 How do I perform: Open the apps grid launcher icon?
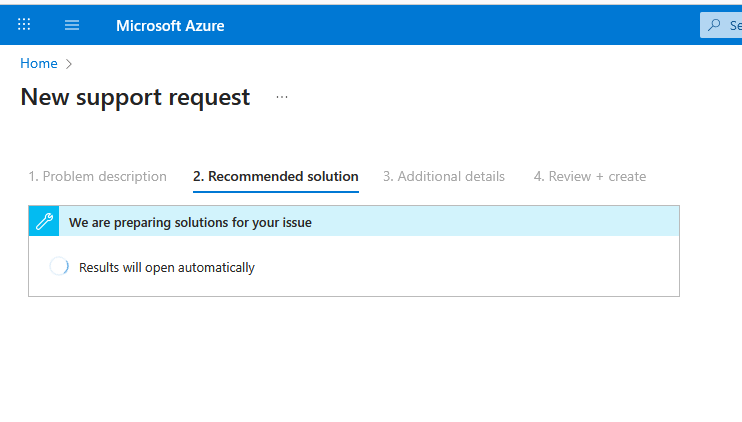(x=24, y=25)
